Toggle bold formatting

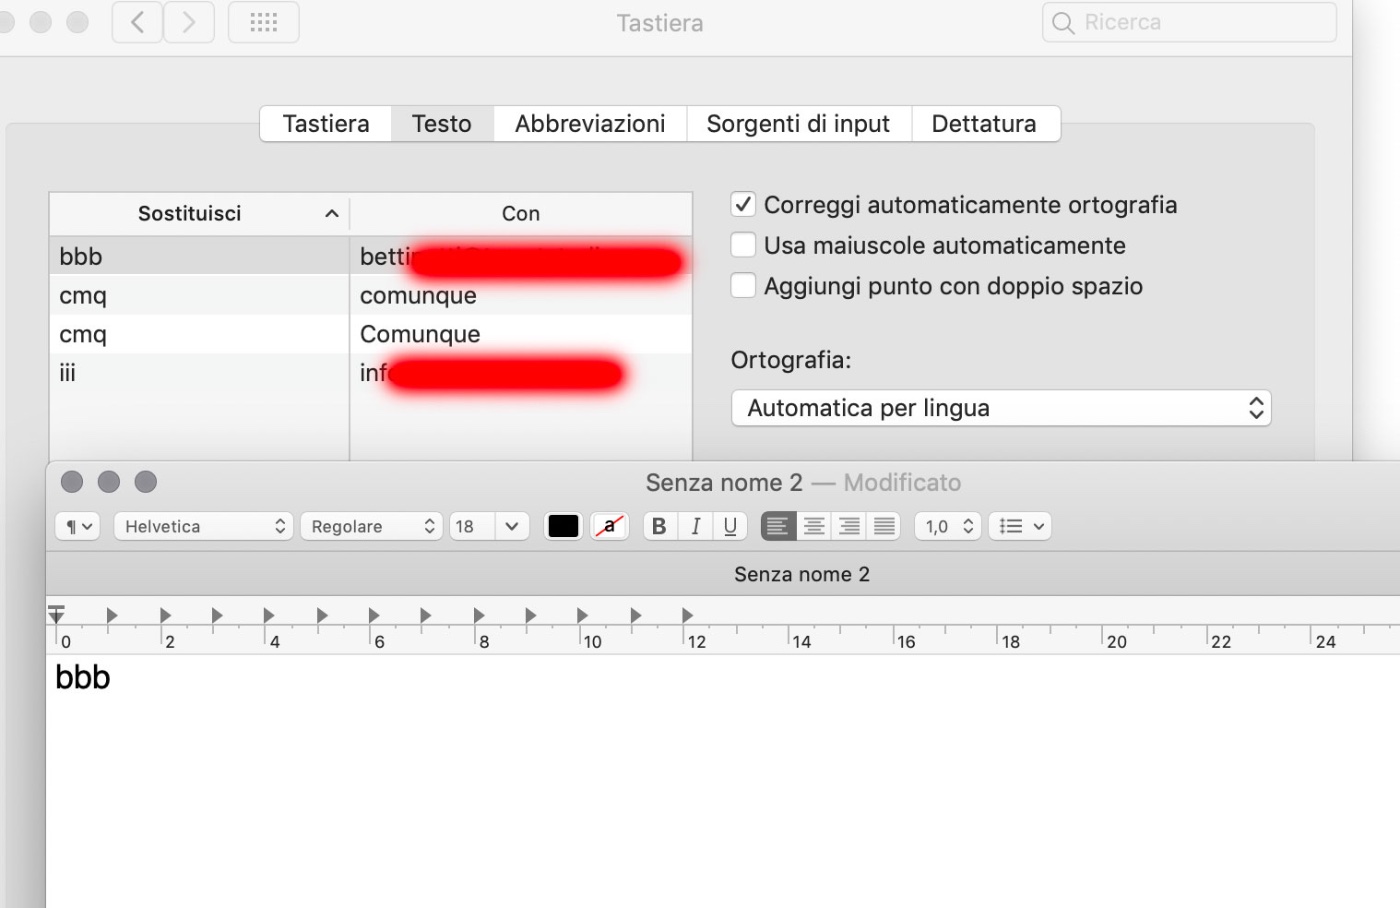[x=659, y=526]
